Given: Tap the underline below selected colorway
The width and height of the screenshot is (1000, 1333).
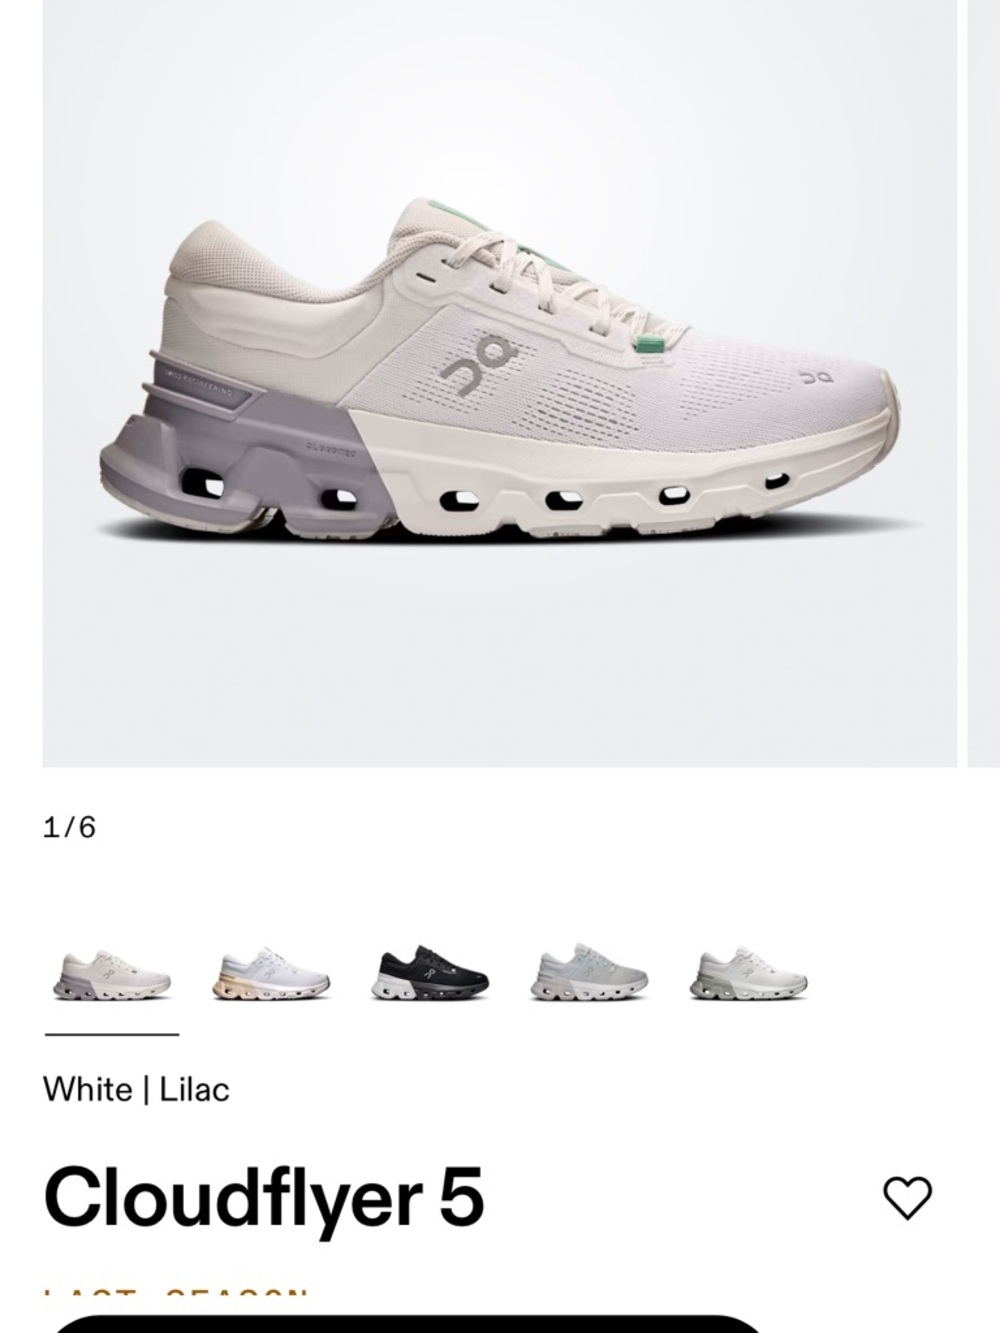Looking at the screenshot, I should (x=111, y=1034).
